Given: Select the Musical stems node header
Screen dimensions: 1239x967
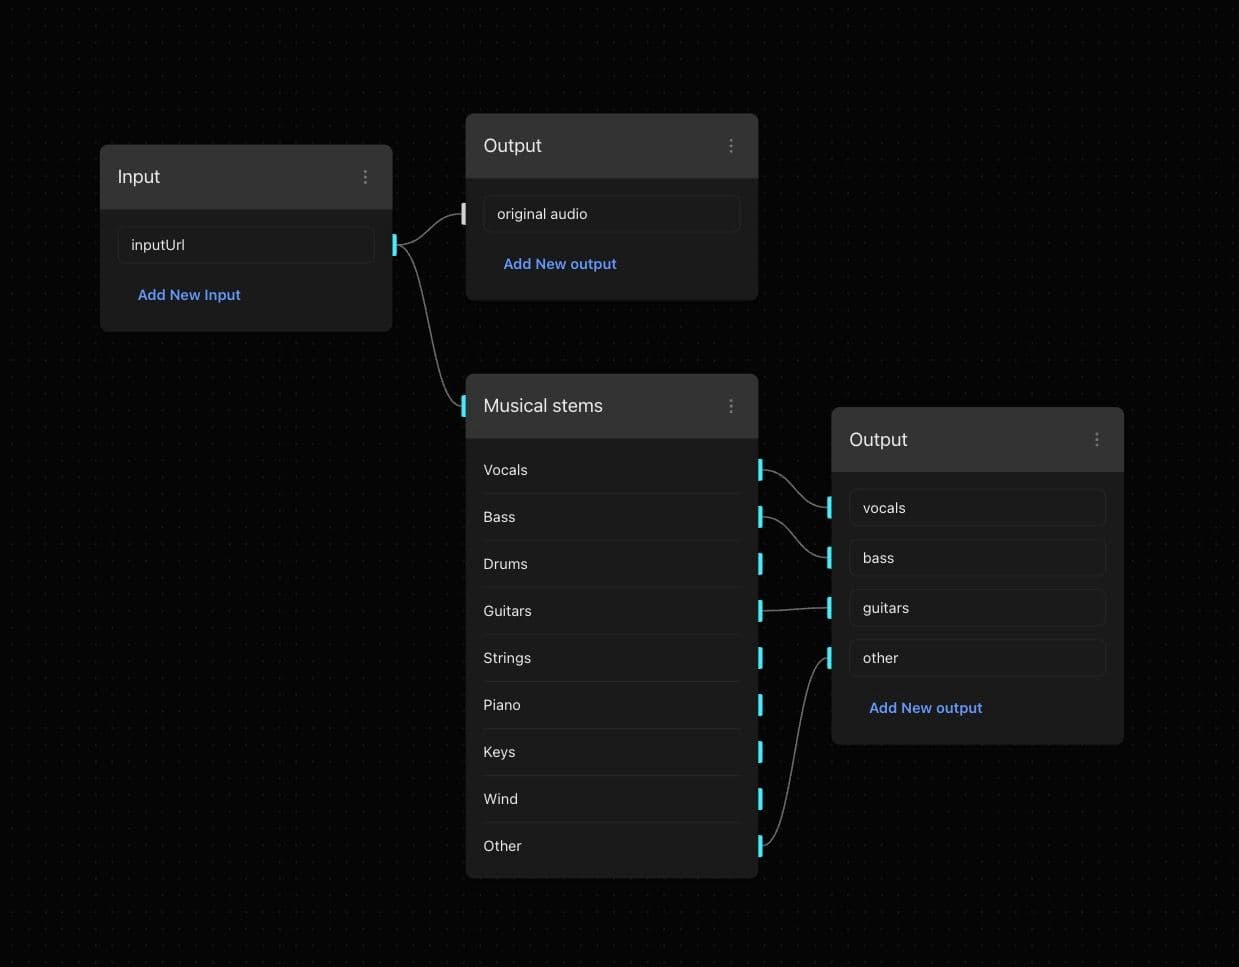Looking at the screenshot, I should tap(590, 406).
